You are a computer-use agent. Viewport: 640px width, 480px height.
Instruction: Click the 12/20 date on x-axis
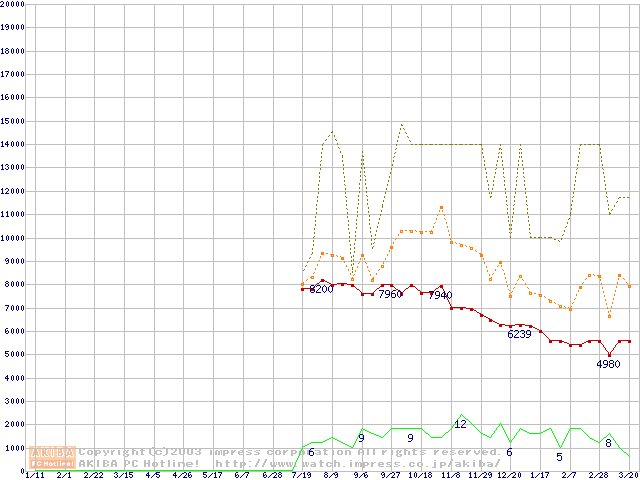click(509, 475)
